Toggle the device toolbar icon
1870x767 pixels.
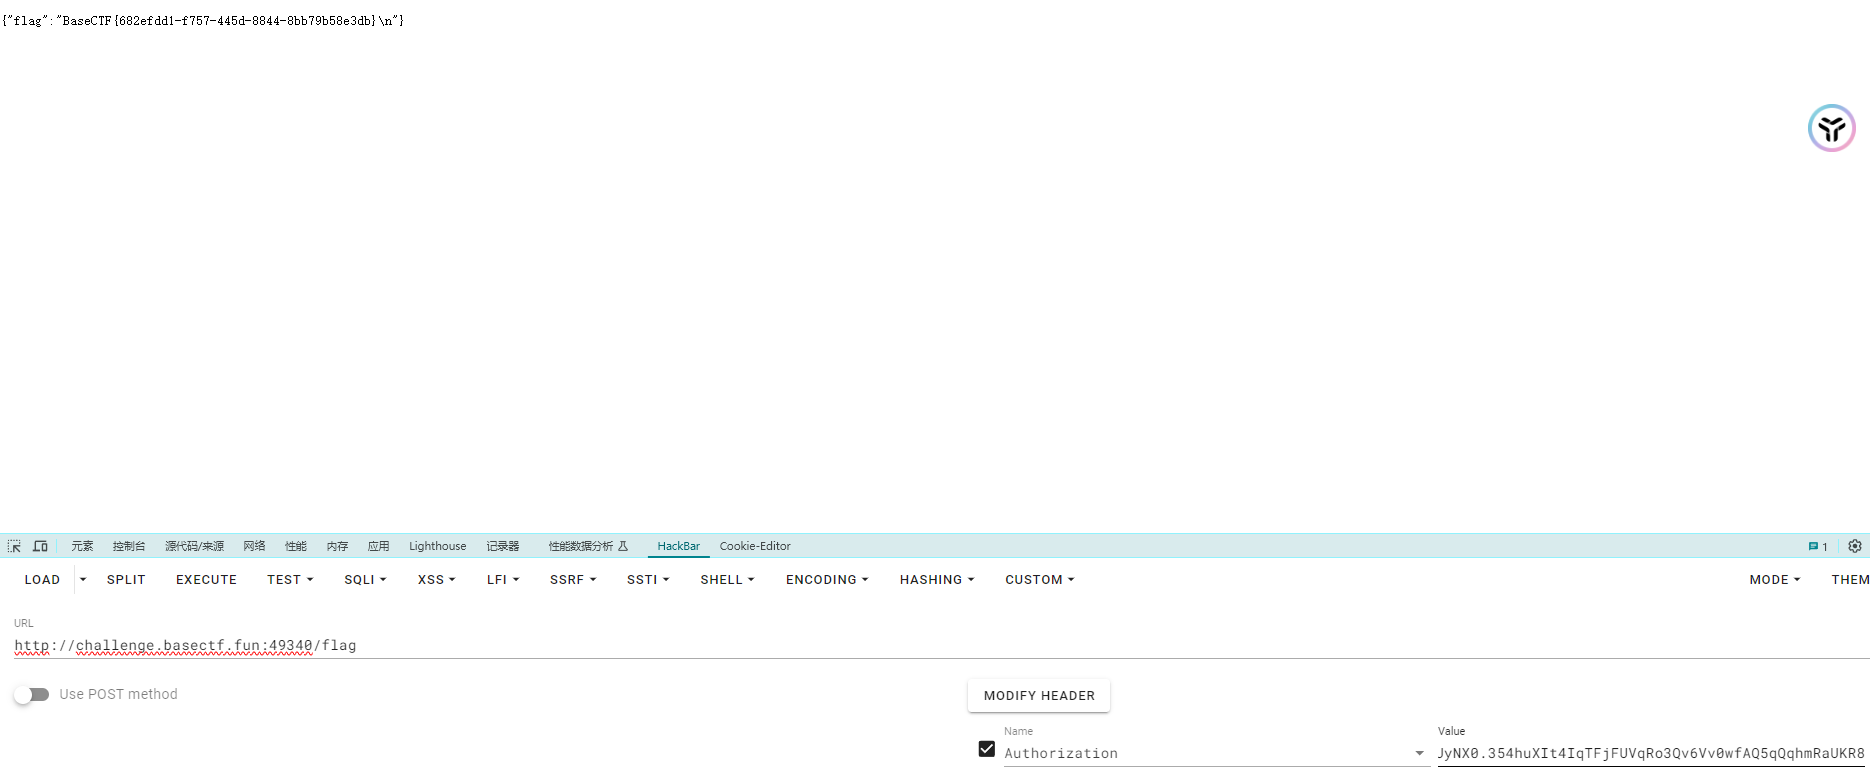[40, 546]
